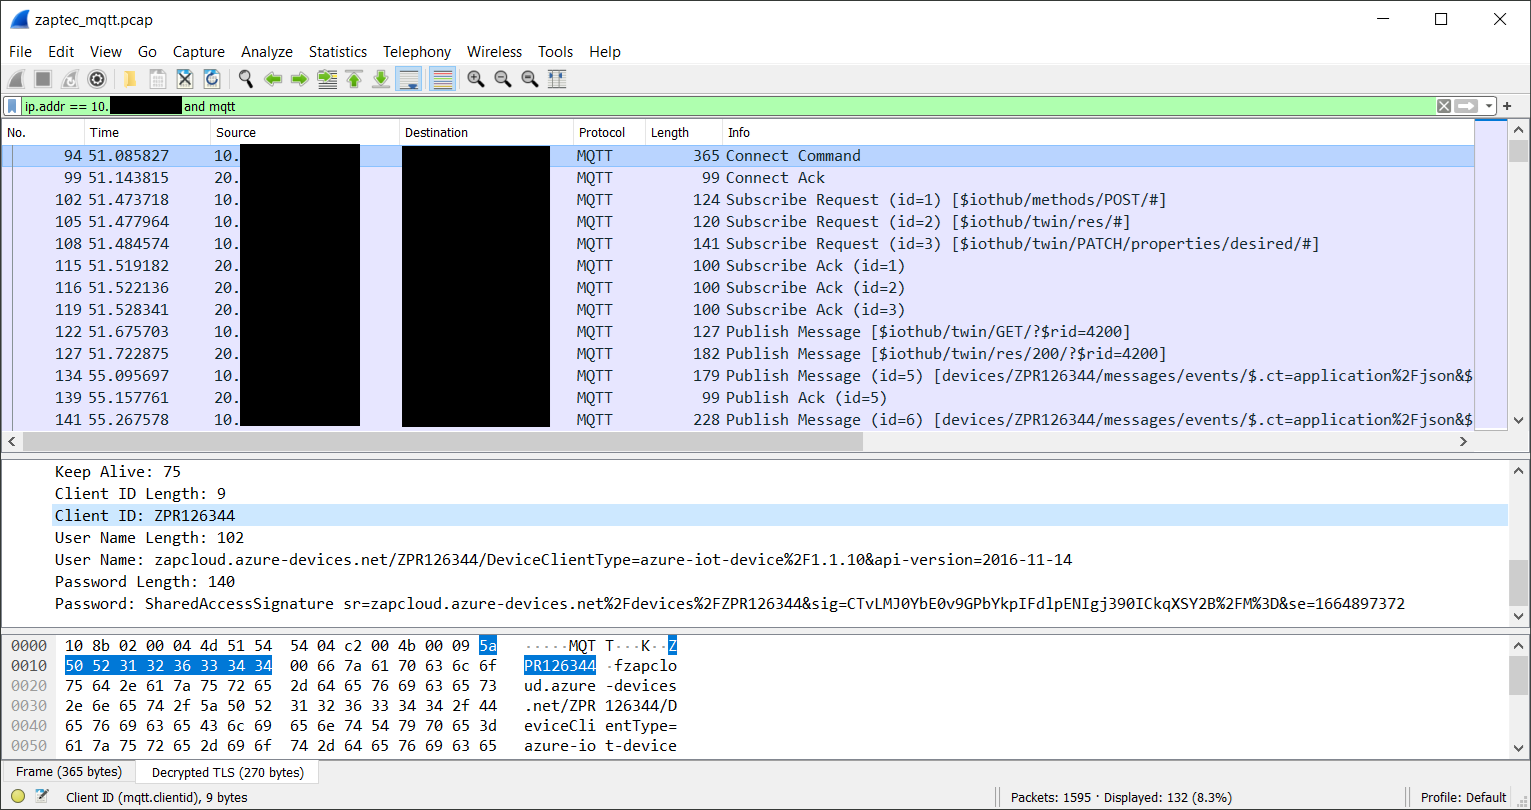Add a filter button with plus icon
Image resolution: width=1531 pixels, height=810 pixels.
click(x=1507, y=106)
